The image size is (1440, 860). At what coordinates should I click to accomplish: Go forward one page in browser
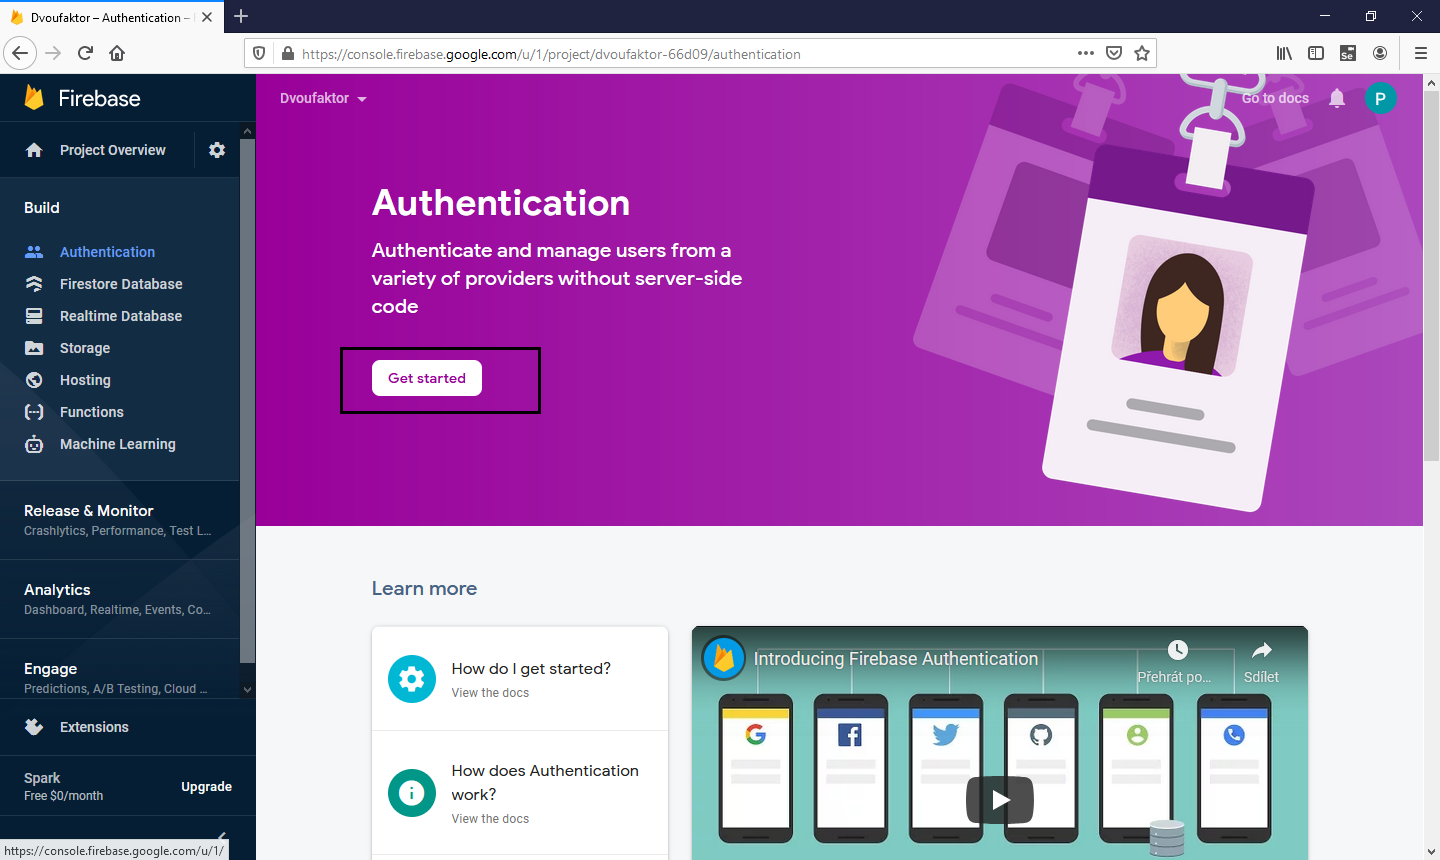pos(53,54)
